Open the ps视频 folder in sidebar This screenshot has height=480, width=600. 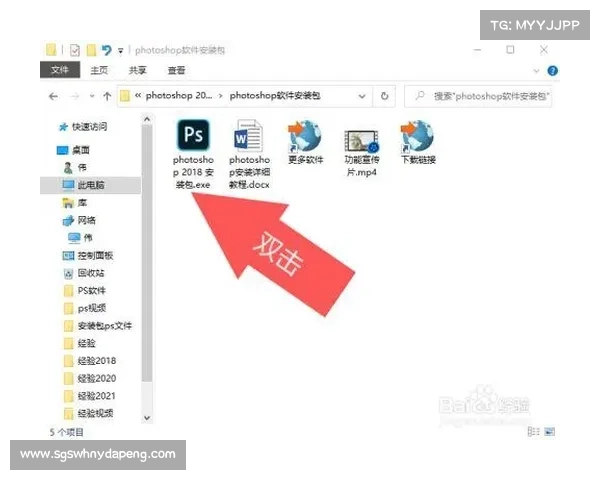point(85,308)
